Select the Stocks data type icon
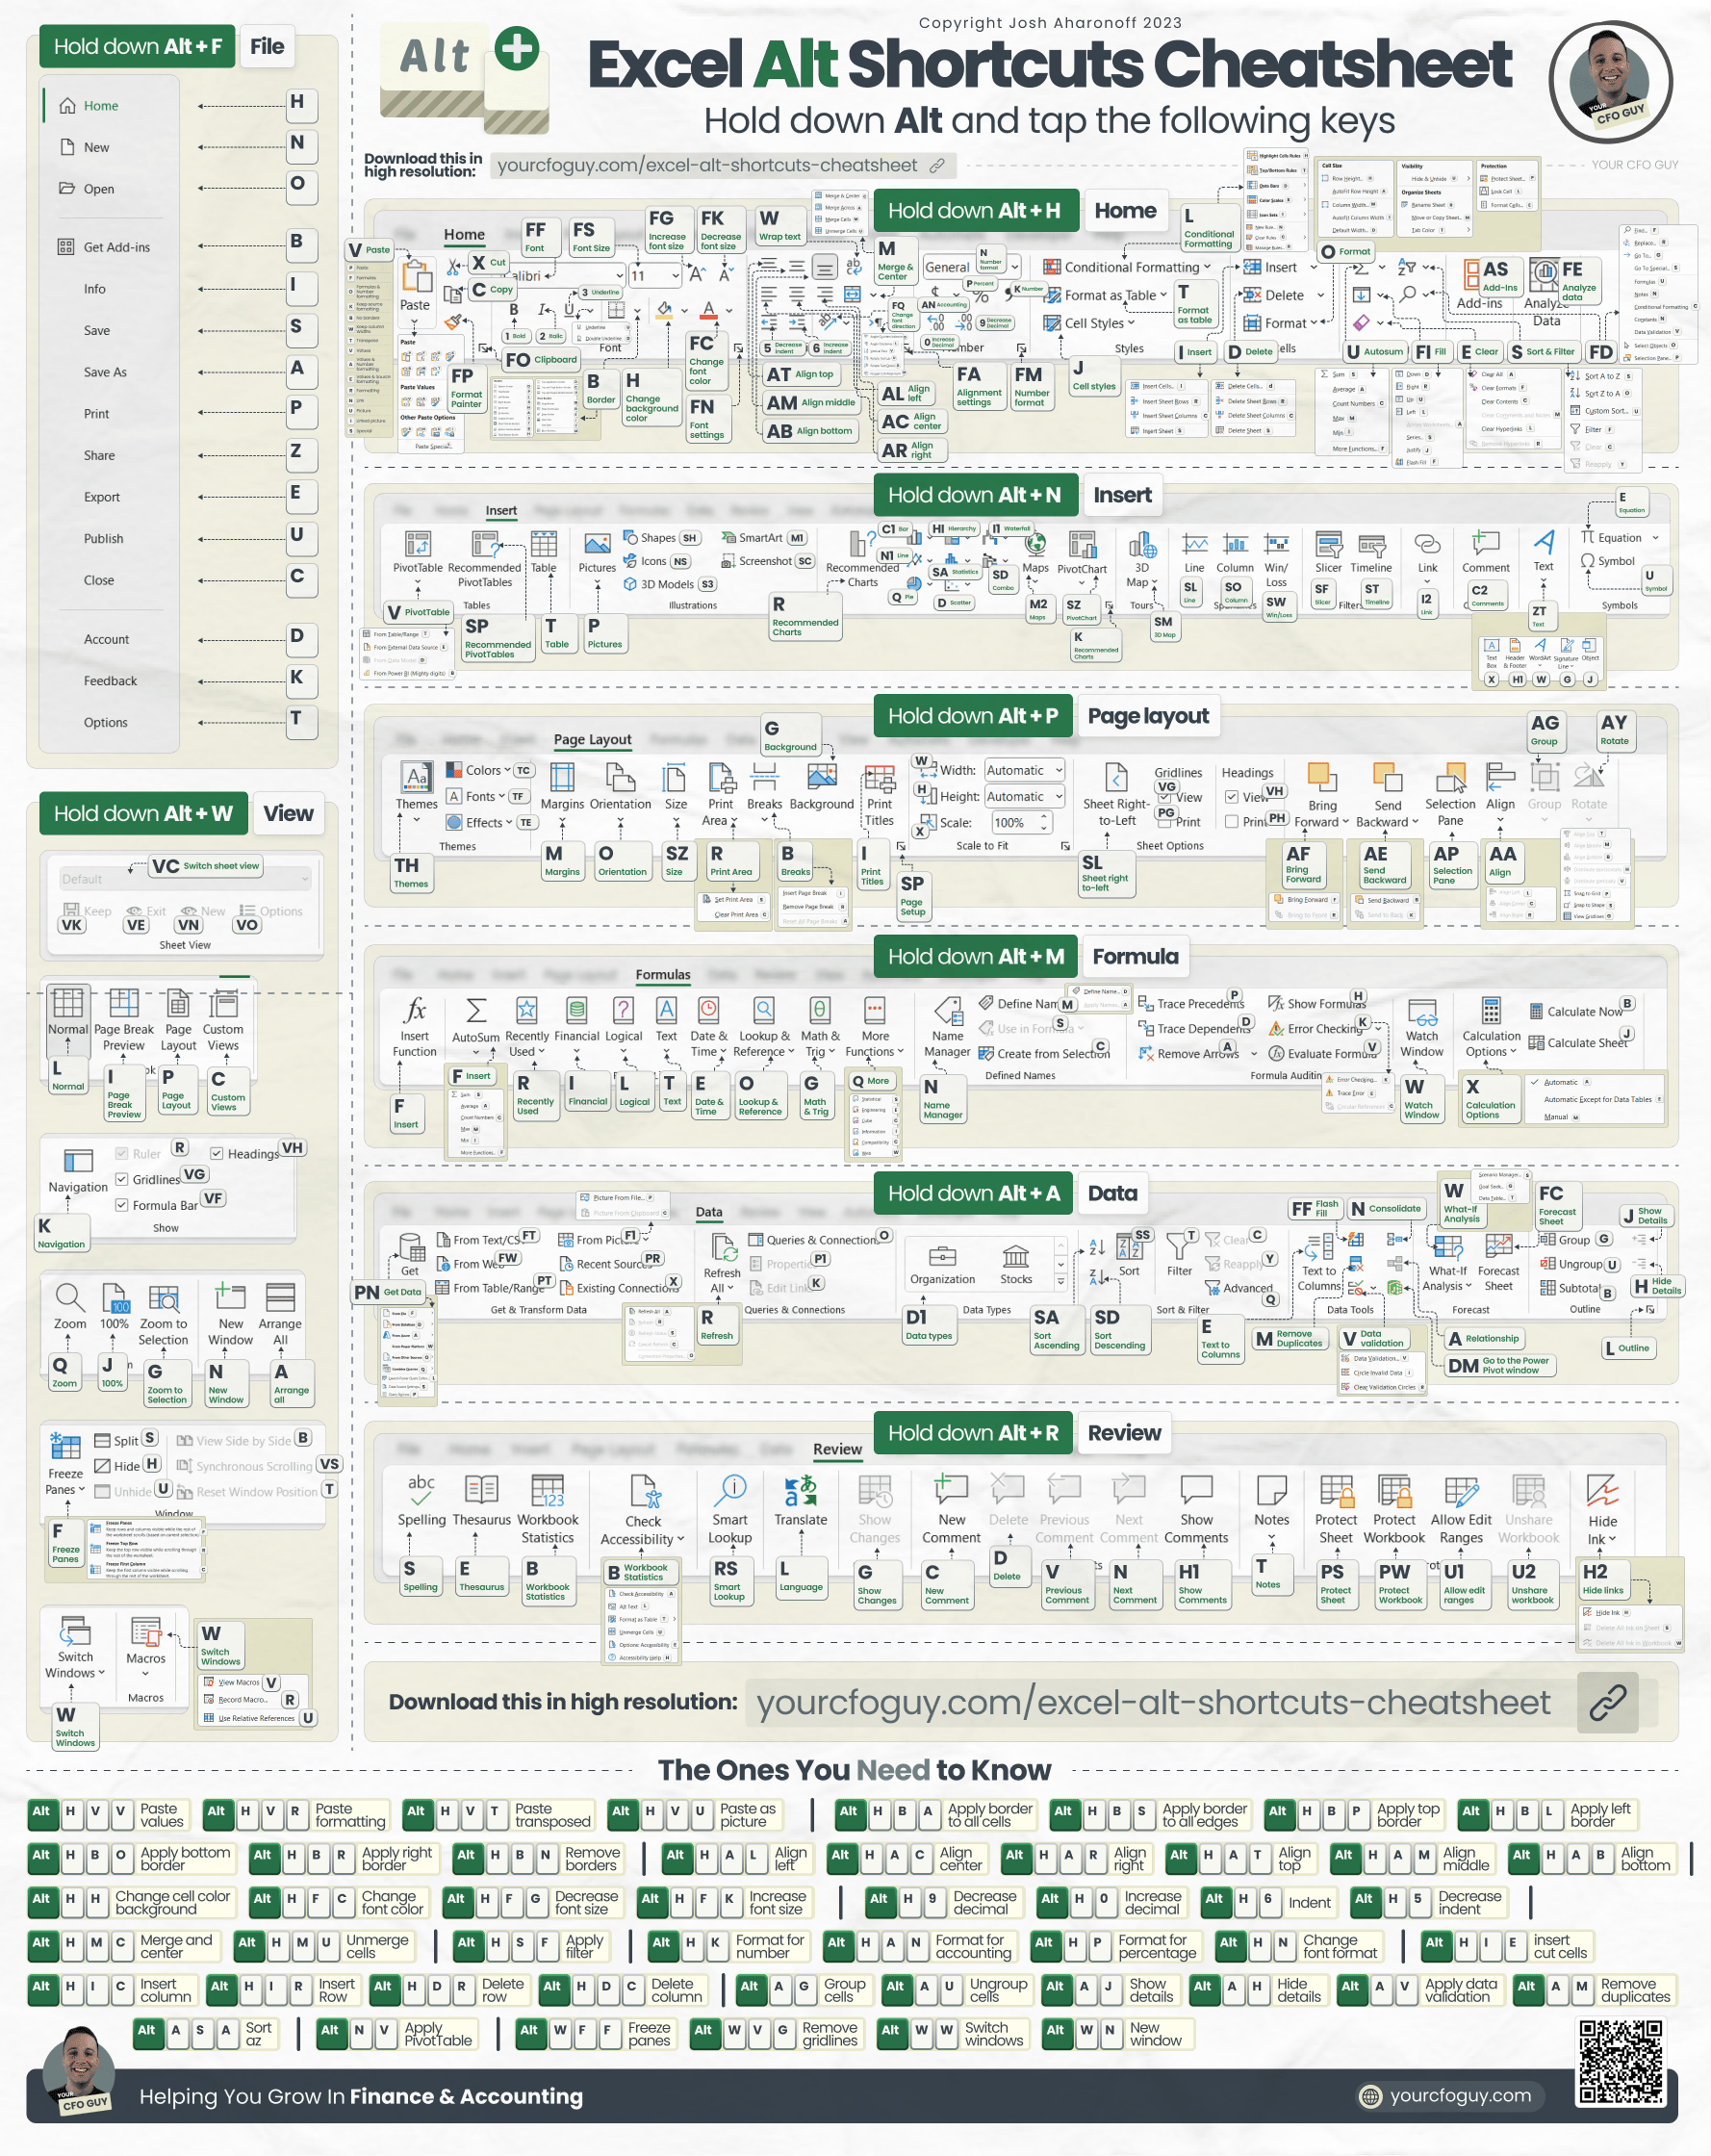This screenshot has height=2156, width=1711. [x=1016, y=1255]
